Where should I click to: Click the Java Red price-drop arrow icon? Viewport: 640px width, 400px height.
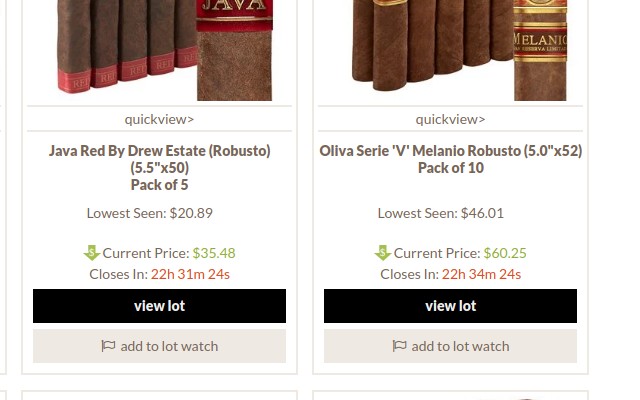tap(92, 253)
